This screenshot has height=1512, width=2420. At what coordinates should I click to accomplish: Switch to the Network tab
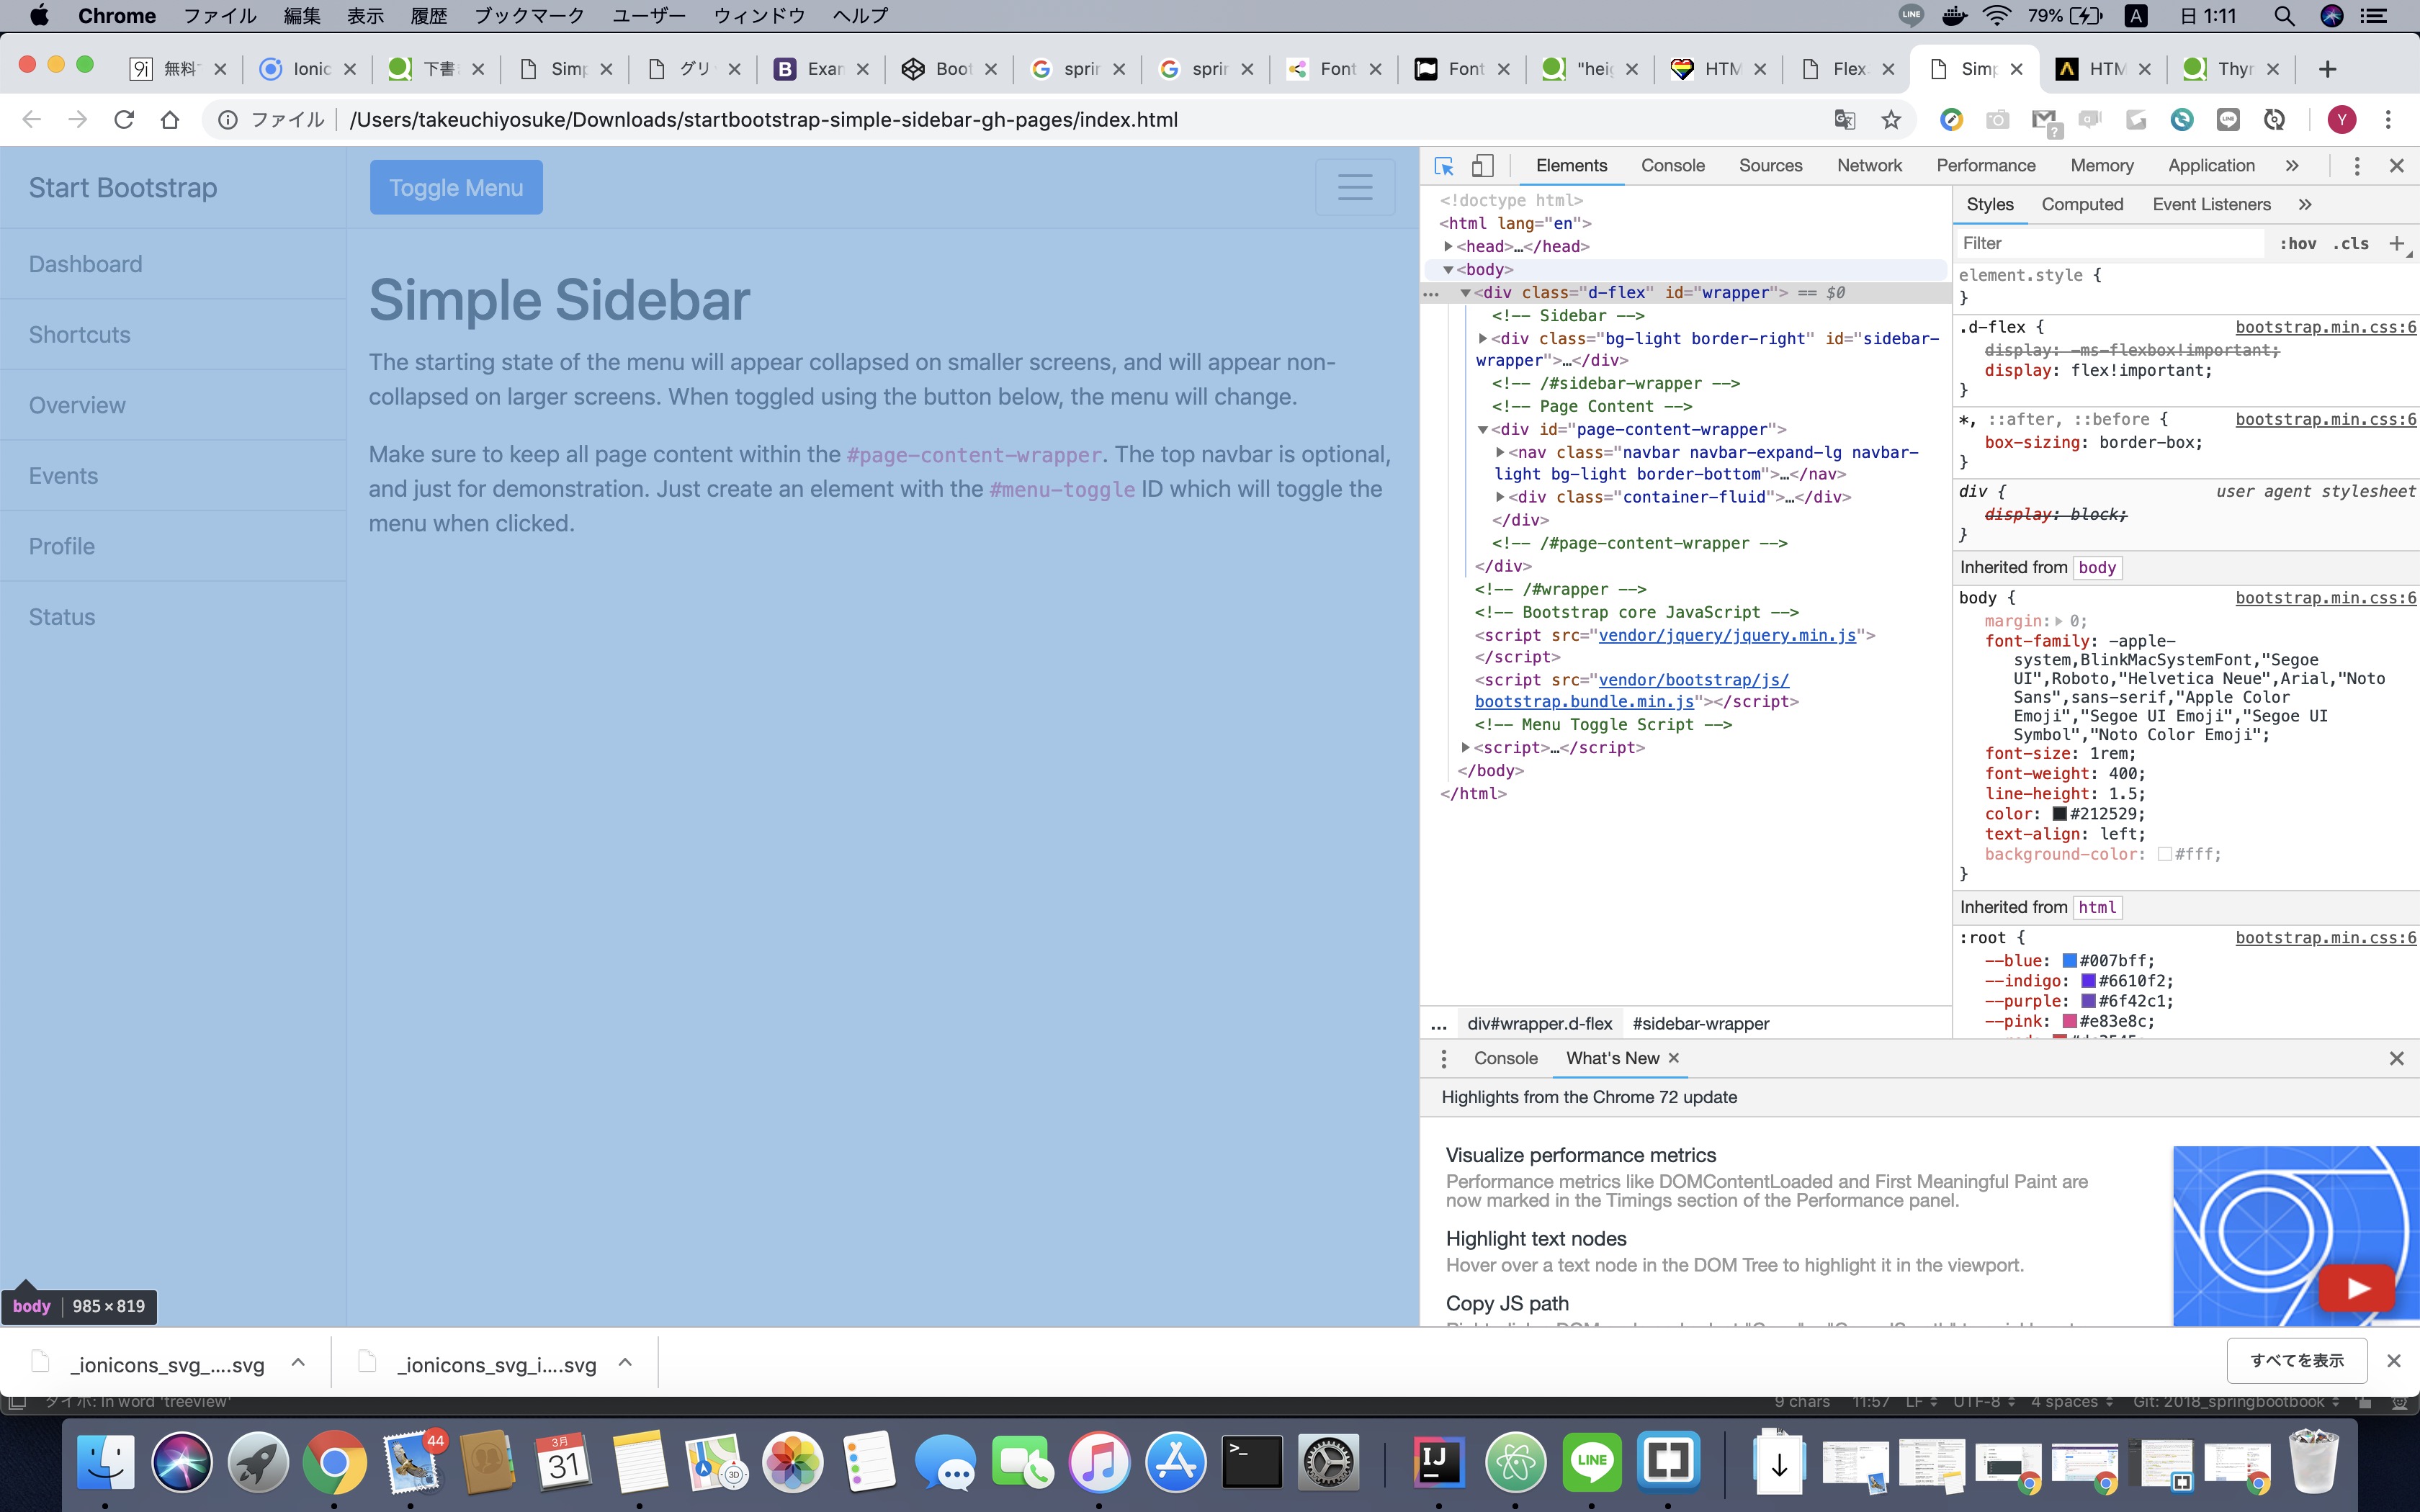tap(1868, 166)
